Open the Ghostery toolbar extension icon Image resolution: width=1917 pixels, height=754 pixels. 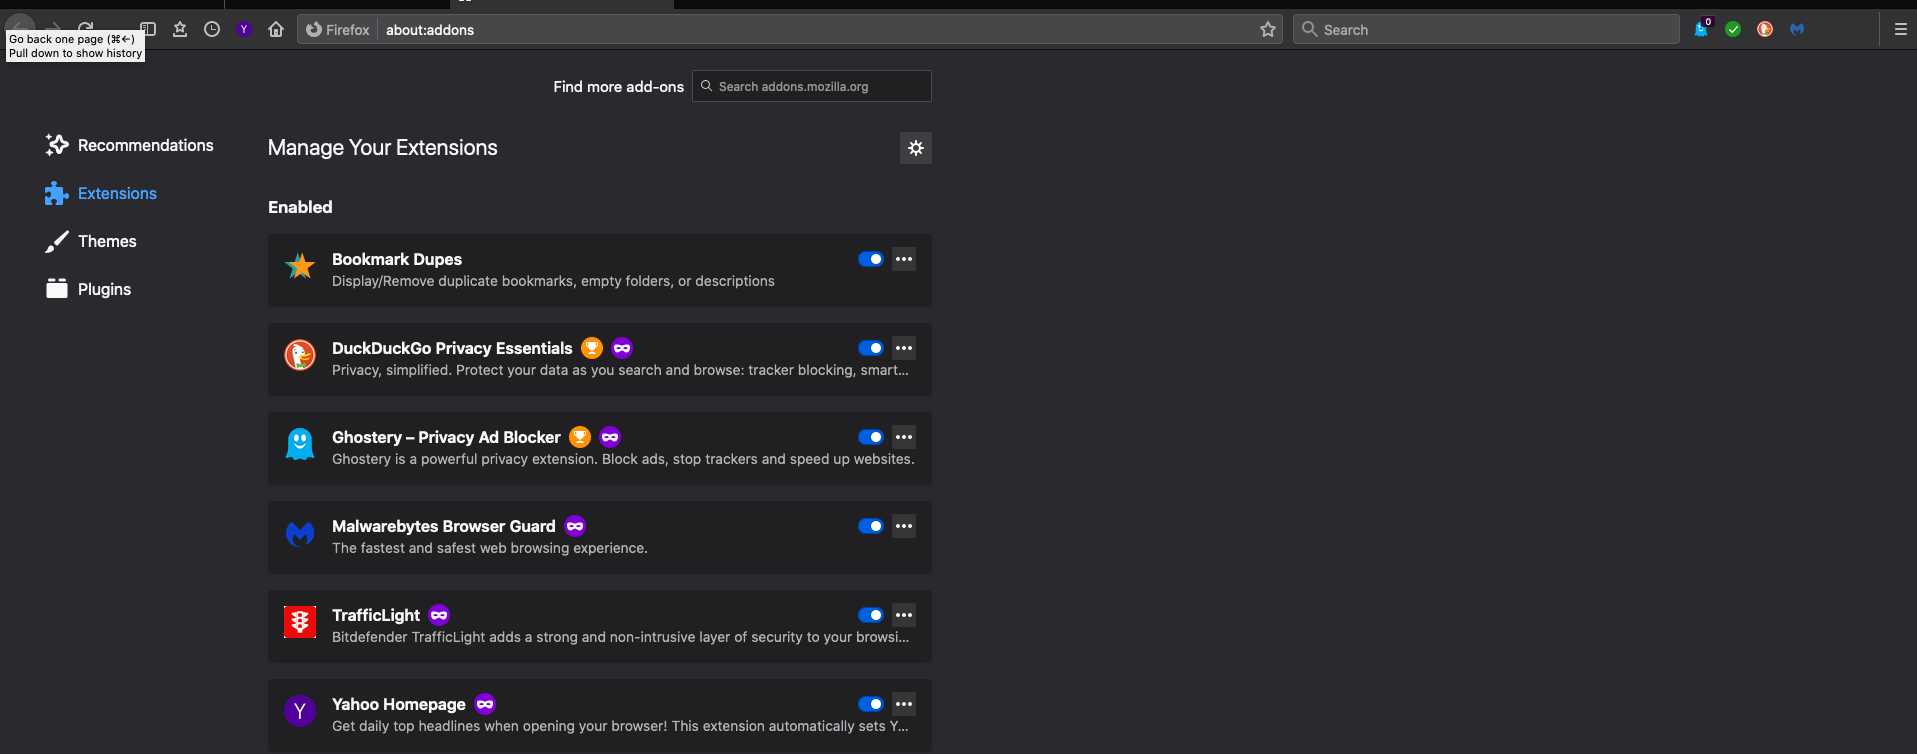coord(1701,29)
